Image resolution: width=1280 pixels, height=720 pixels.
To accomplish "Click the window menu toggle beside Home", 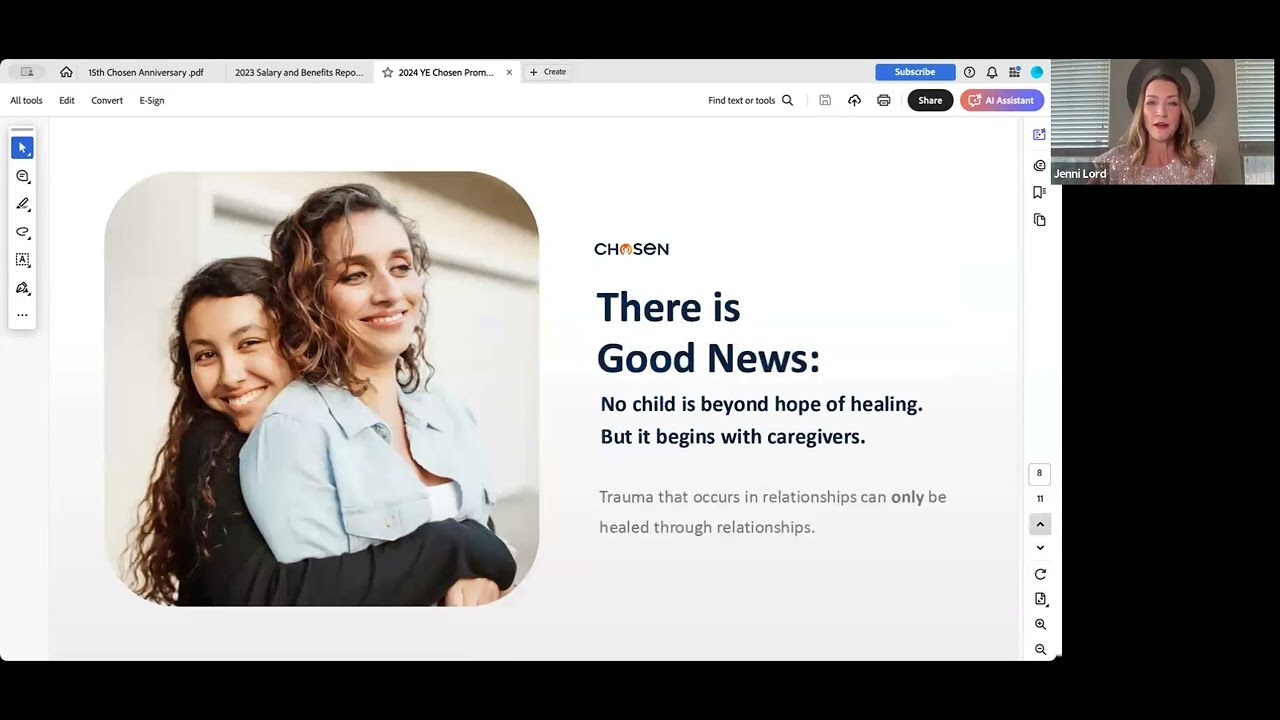I will [27, 72].
